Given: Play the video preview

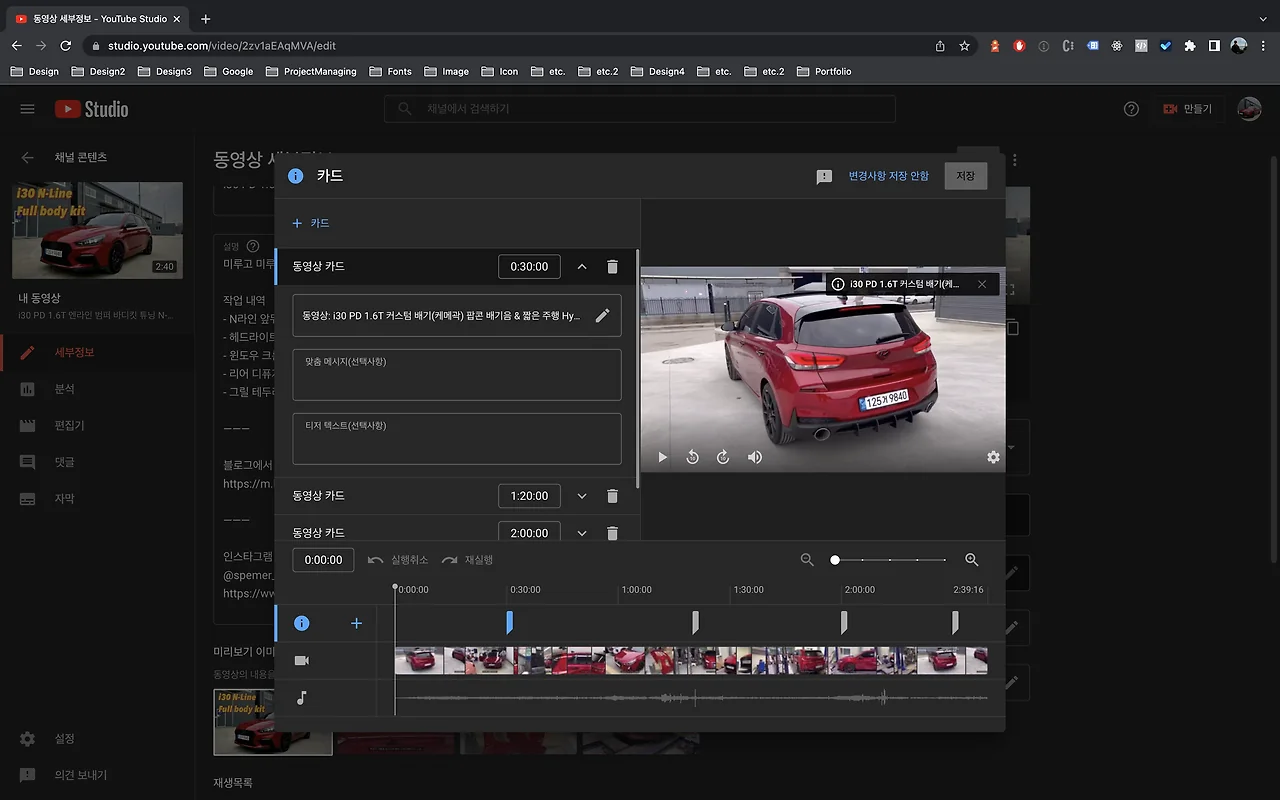Looking at the screenshot, I should pos(662,457).
